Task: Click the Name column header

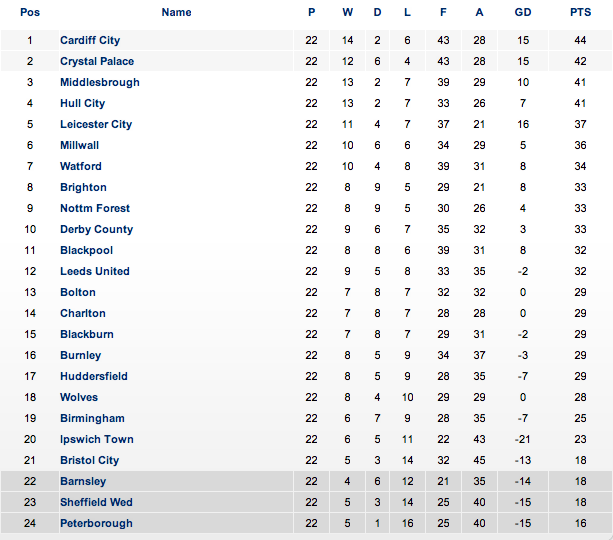Action: click(176, 13)
